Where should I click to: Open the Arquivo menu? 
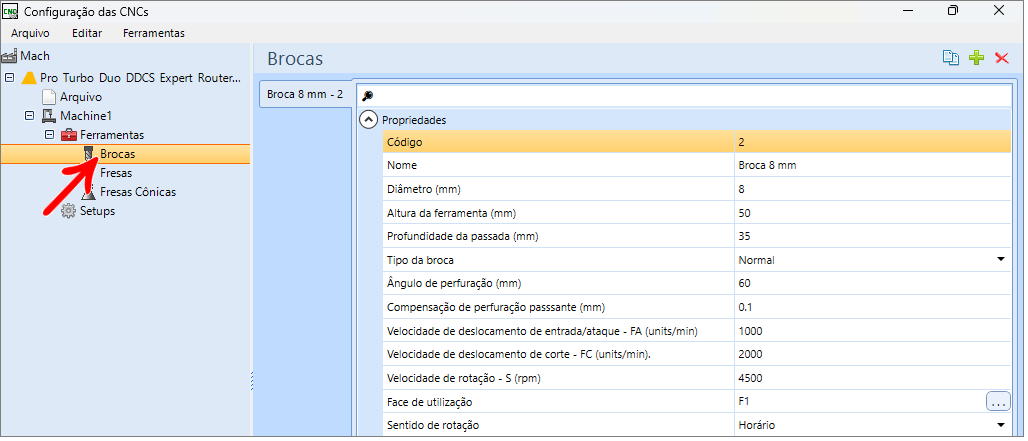point(30,33)
